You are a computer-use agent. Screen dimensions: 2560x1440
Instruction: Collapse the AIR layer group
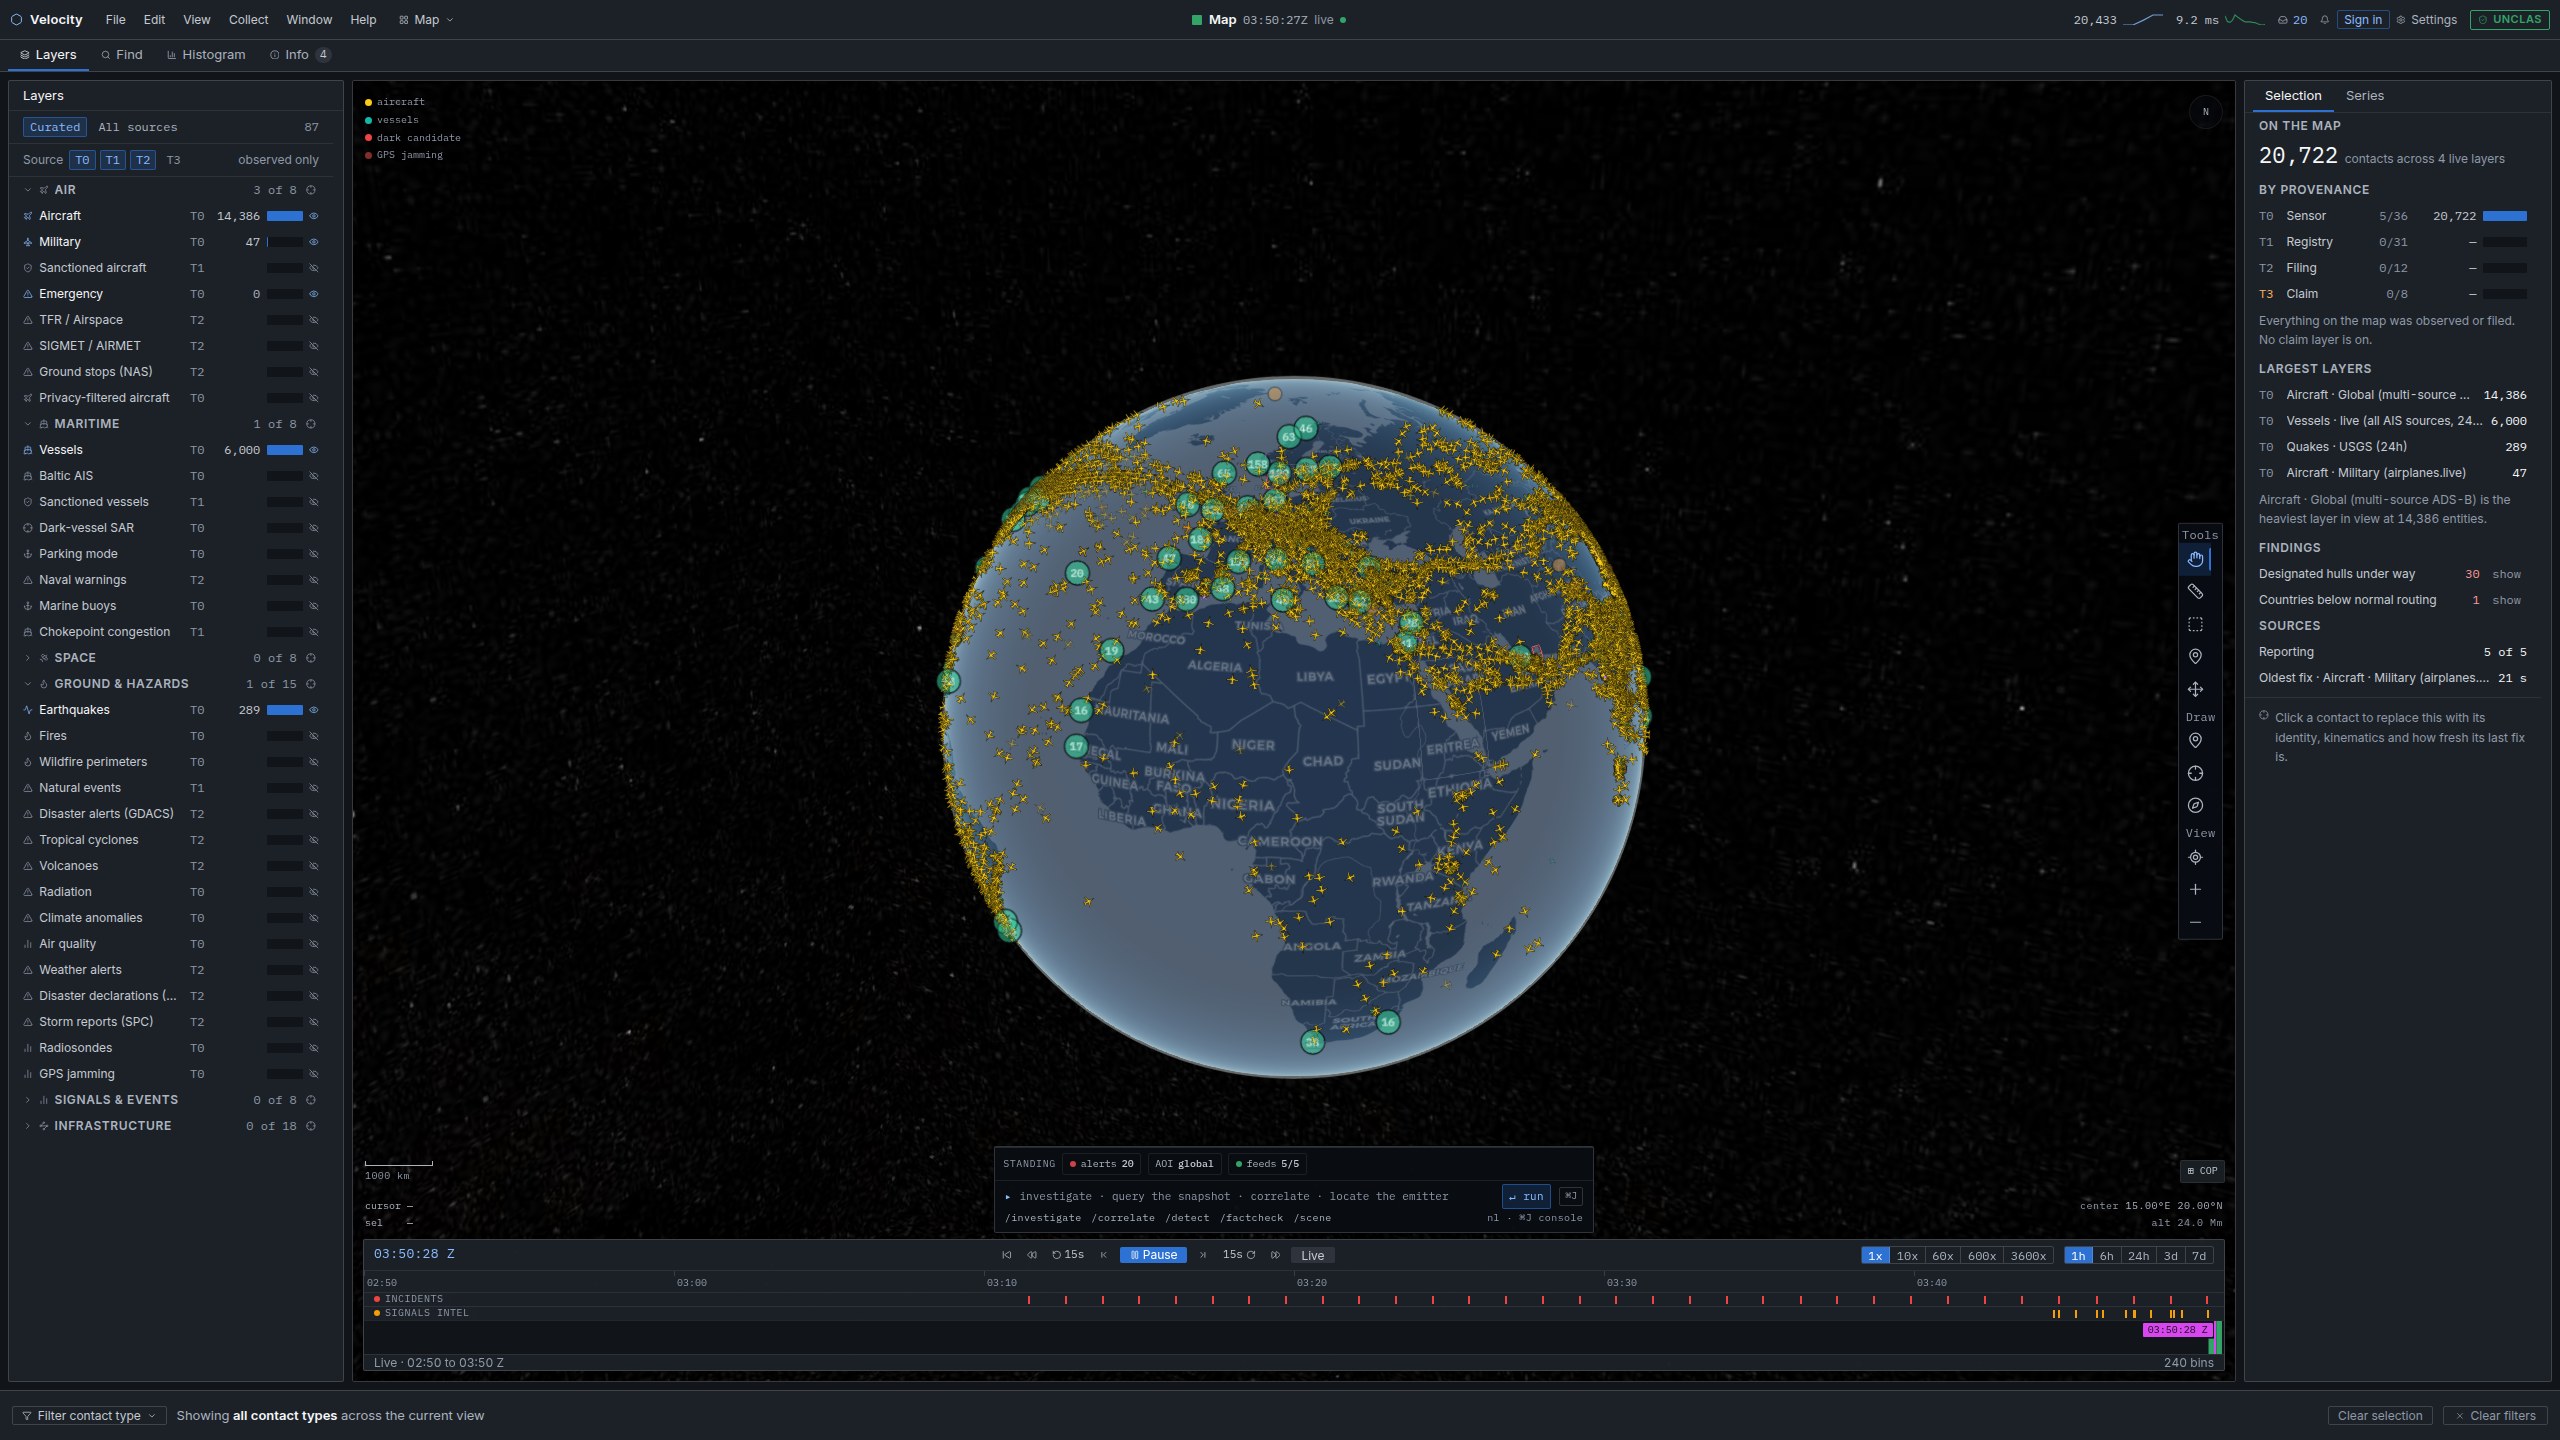tap(27, 190)
